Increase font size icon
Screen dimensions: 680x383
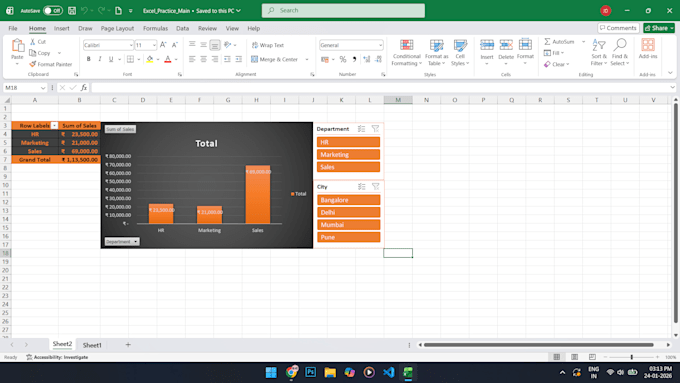click(x=163, y=45)
